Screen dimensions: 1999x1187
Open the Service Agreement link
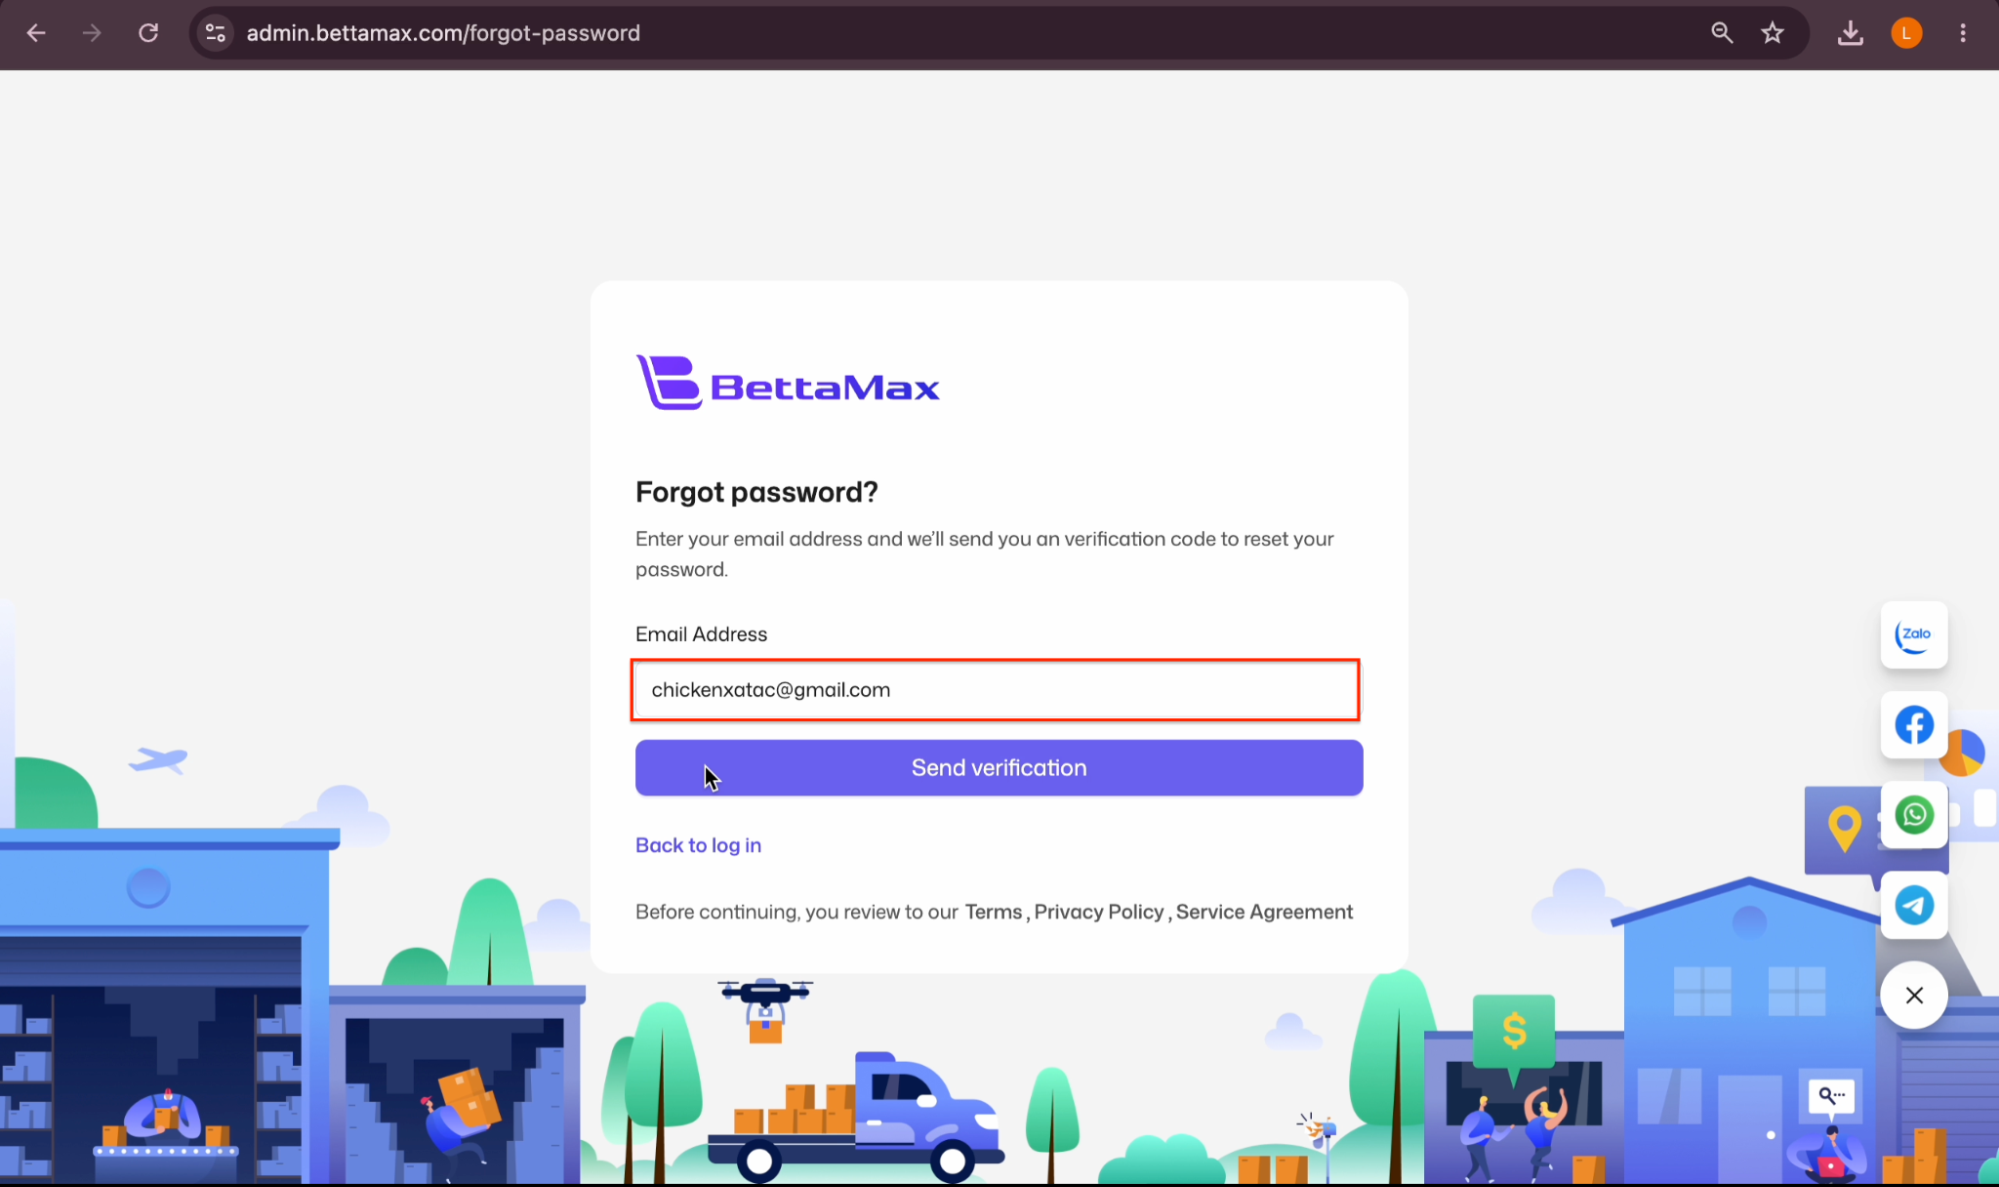(x=1264, y=912)
